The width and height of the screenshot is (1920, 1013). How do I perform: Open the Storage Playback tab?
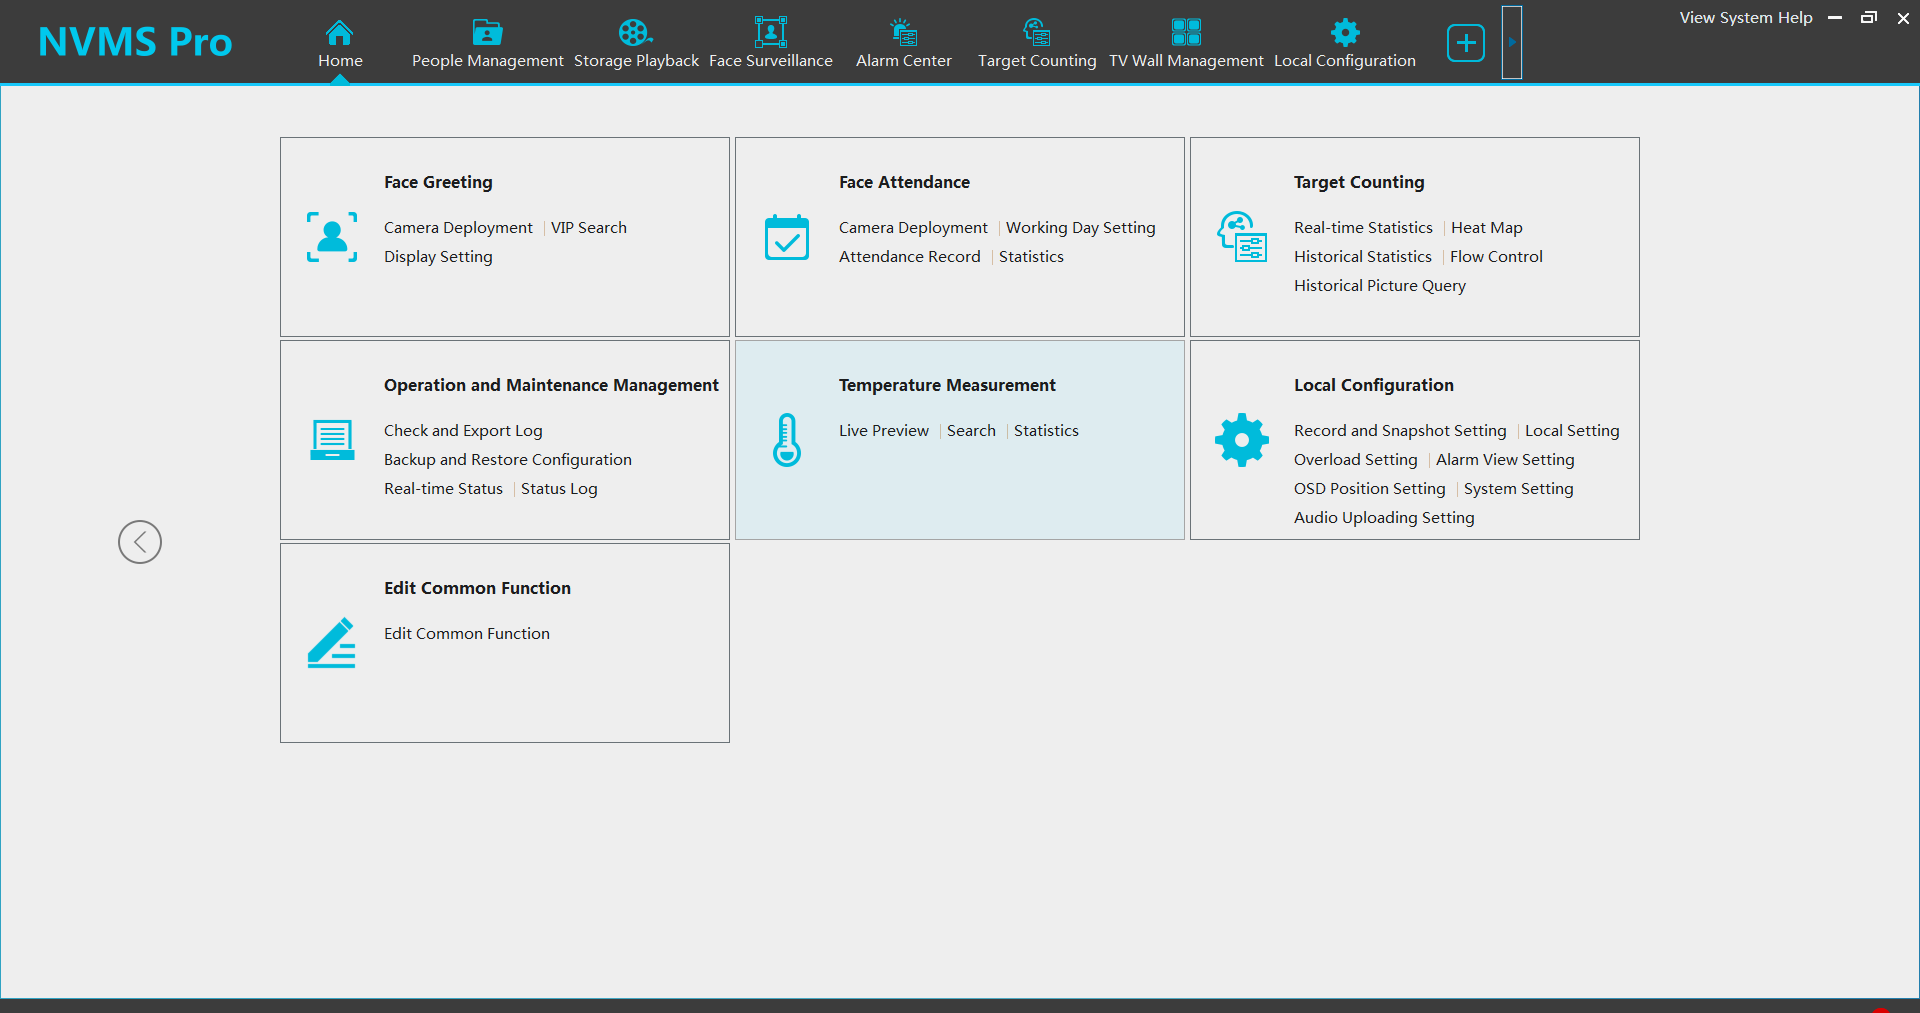click(636, 44)
